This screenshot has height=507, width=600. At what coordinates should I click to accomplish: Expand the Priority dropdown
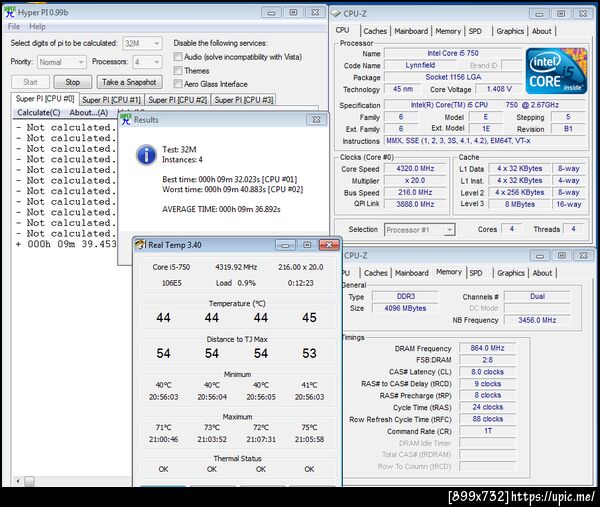coord(64,62)
